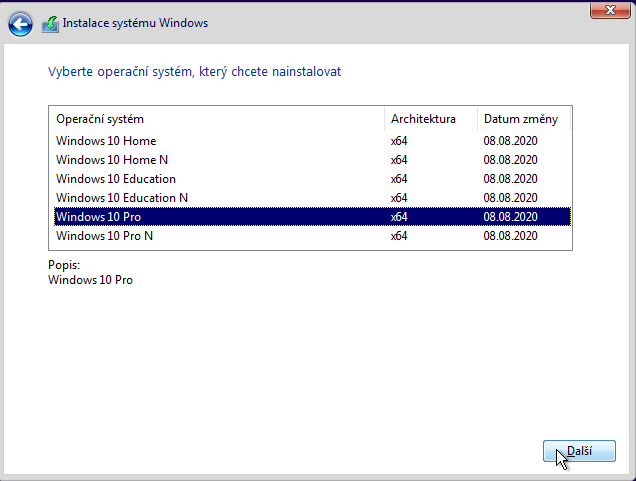The image size is (636, 481).
Task: Sort by Operační systém column header
Action: click(x=99, y=119)
